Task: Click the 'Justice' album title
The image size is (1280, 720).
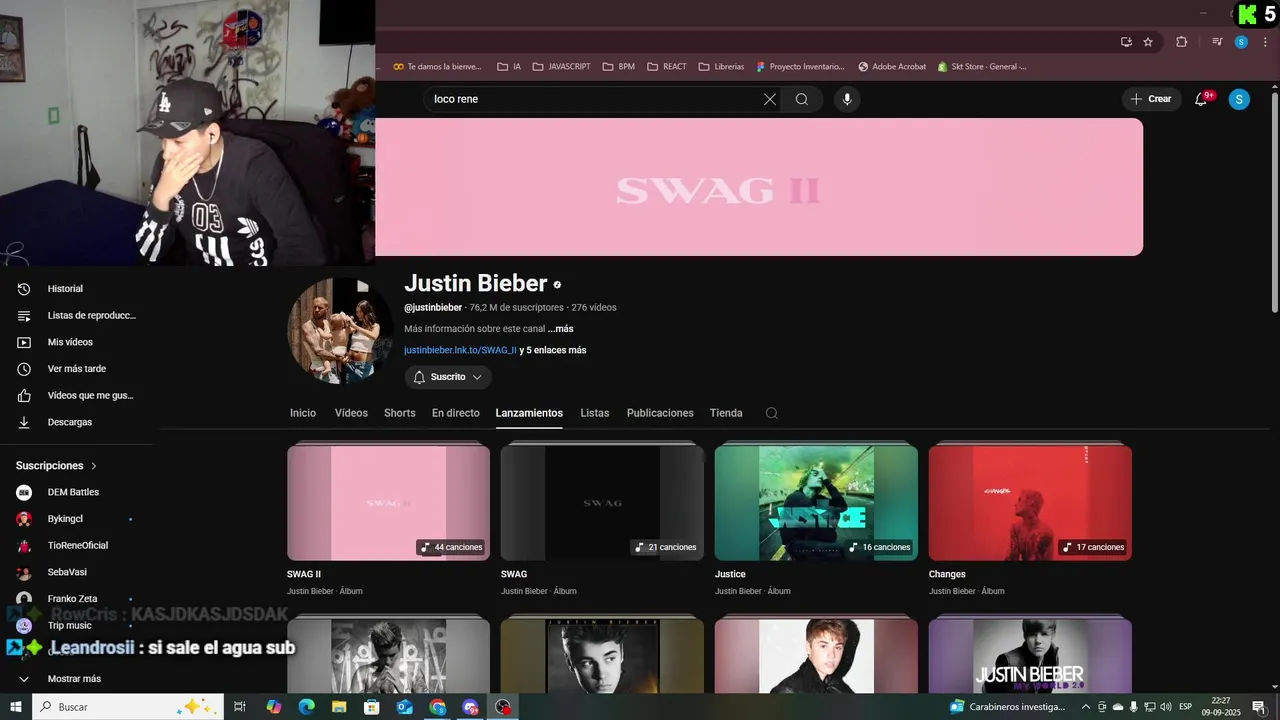Action: 730,574
